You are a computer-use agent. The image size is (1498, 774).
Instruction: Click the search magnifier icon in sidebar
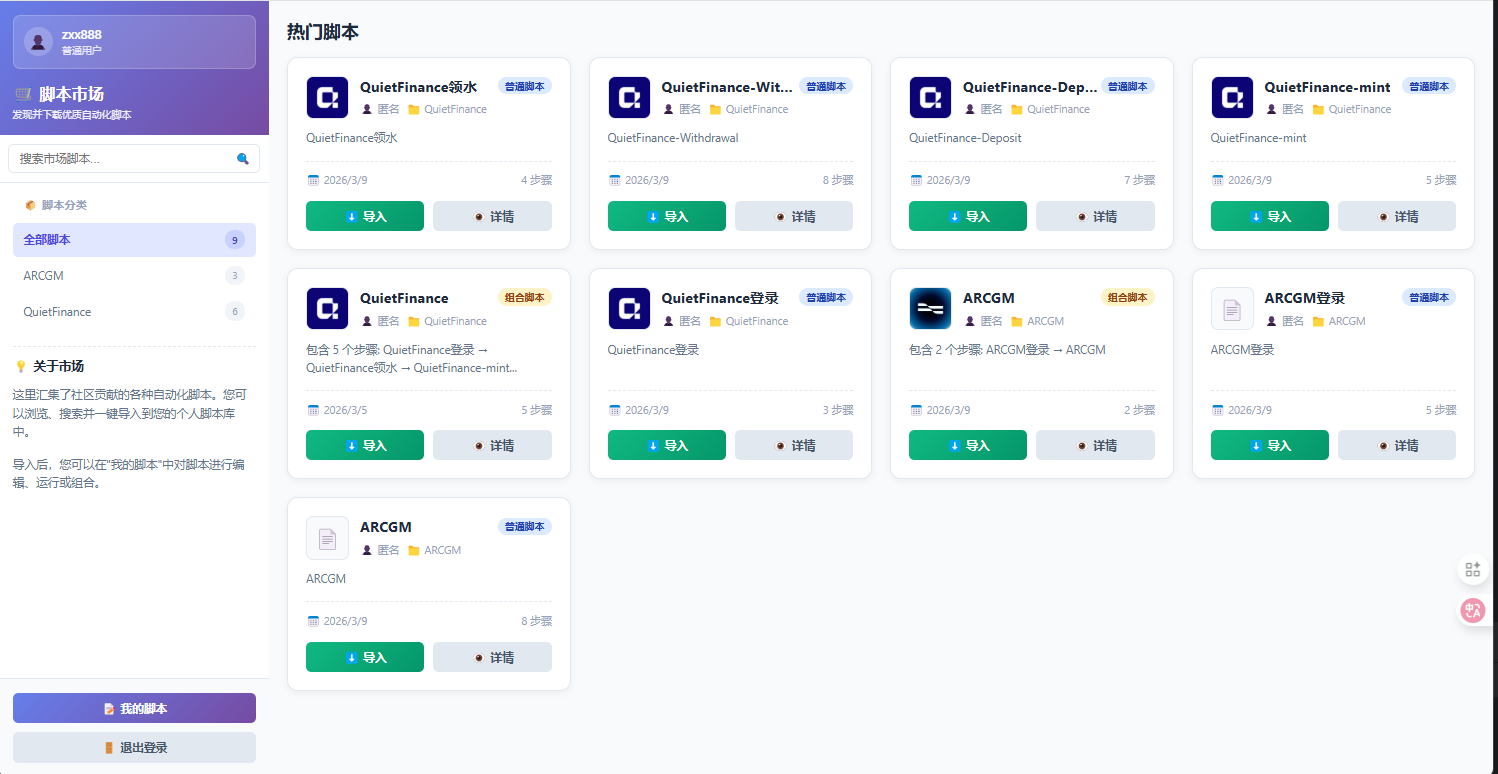pyautogui.click(x=242, y=158)
